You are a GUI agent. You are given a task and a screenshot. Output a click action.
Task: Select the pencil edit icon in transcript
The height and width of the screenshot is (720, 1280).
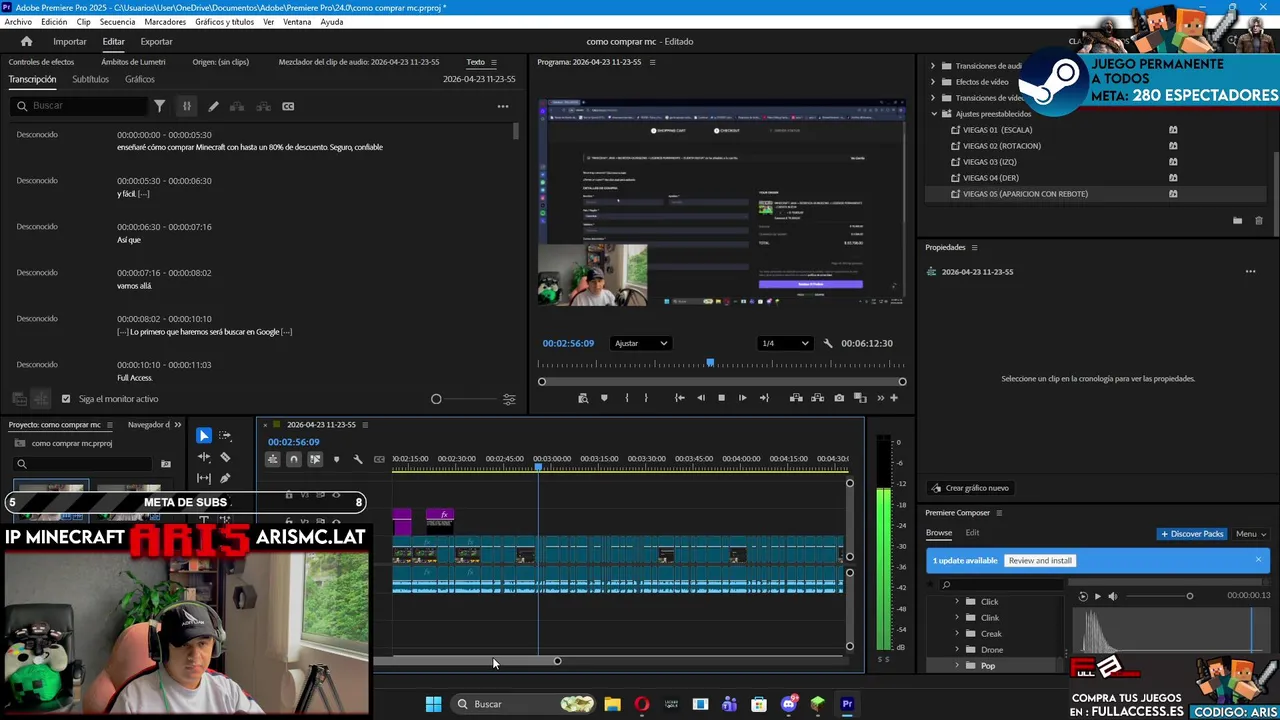[213, 106]
